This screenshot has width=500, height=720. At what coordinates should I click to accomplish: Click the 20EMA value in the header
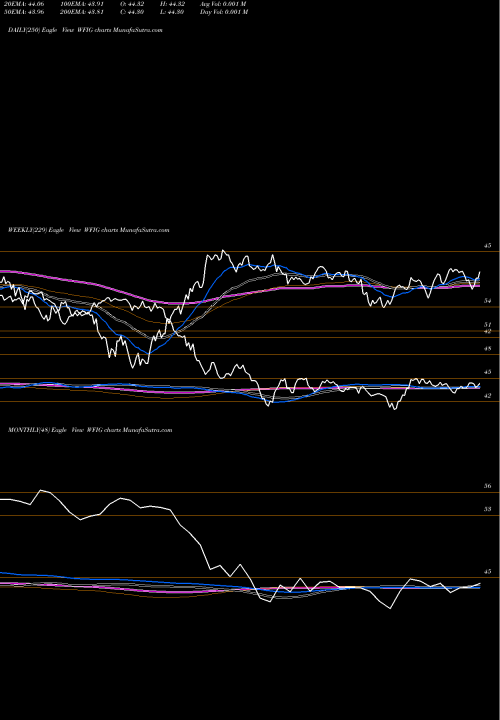[x=26, y=4]
